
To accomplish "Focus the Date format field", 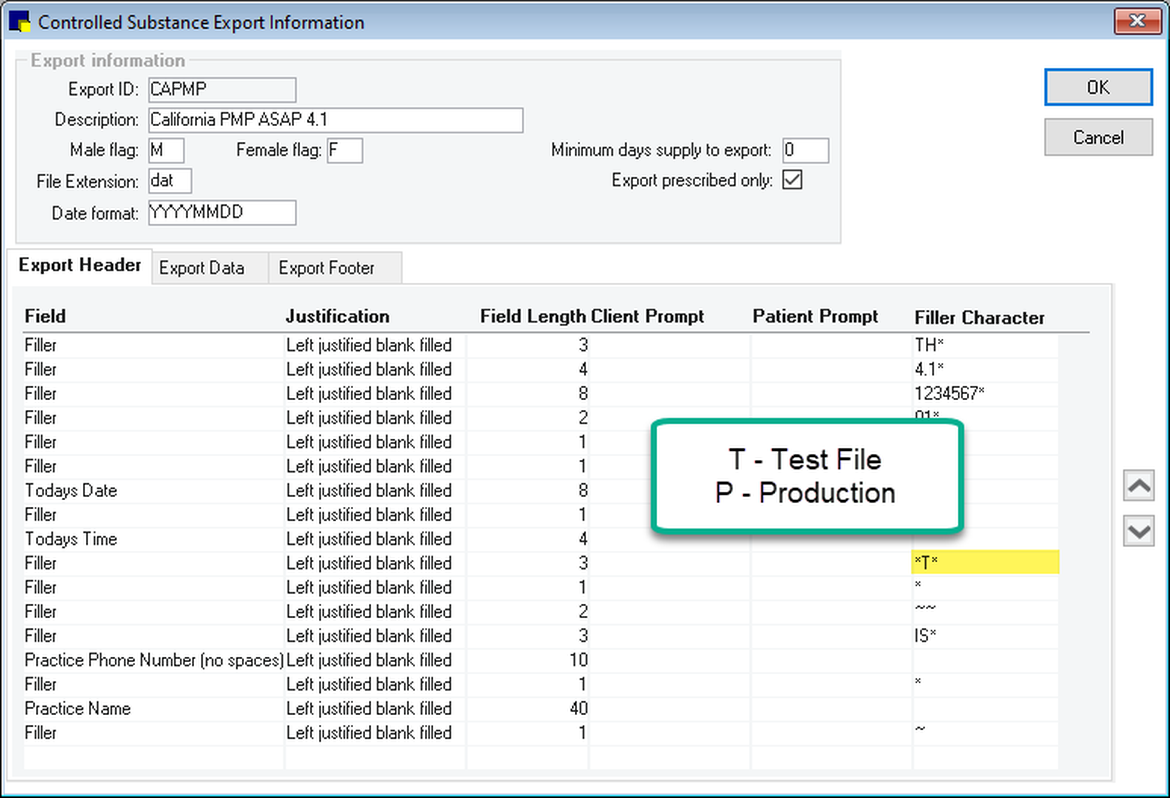I will tap(222, 212).
